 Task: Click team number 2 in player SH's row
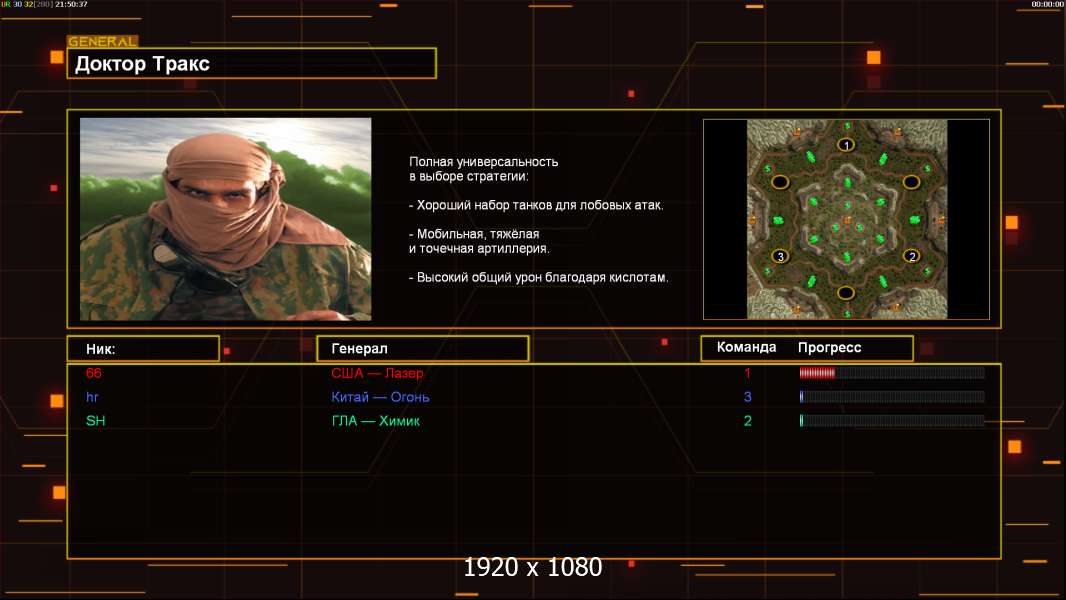(x=747, y=421)
